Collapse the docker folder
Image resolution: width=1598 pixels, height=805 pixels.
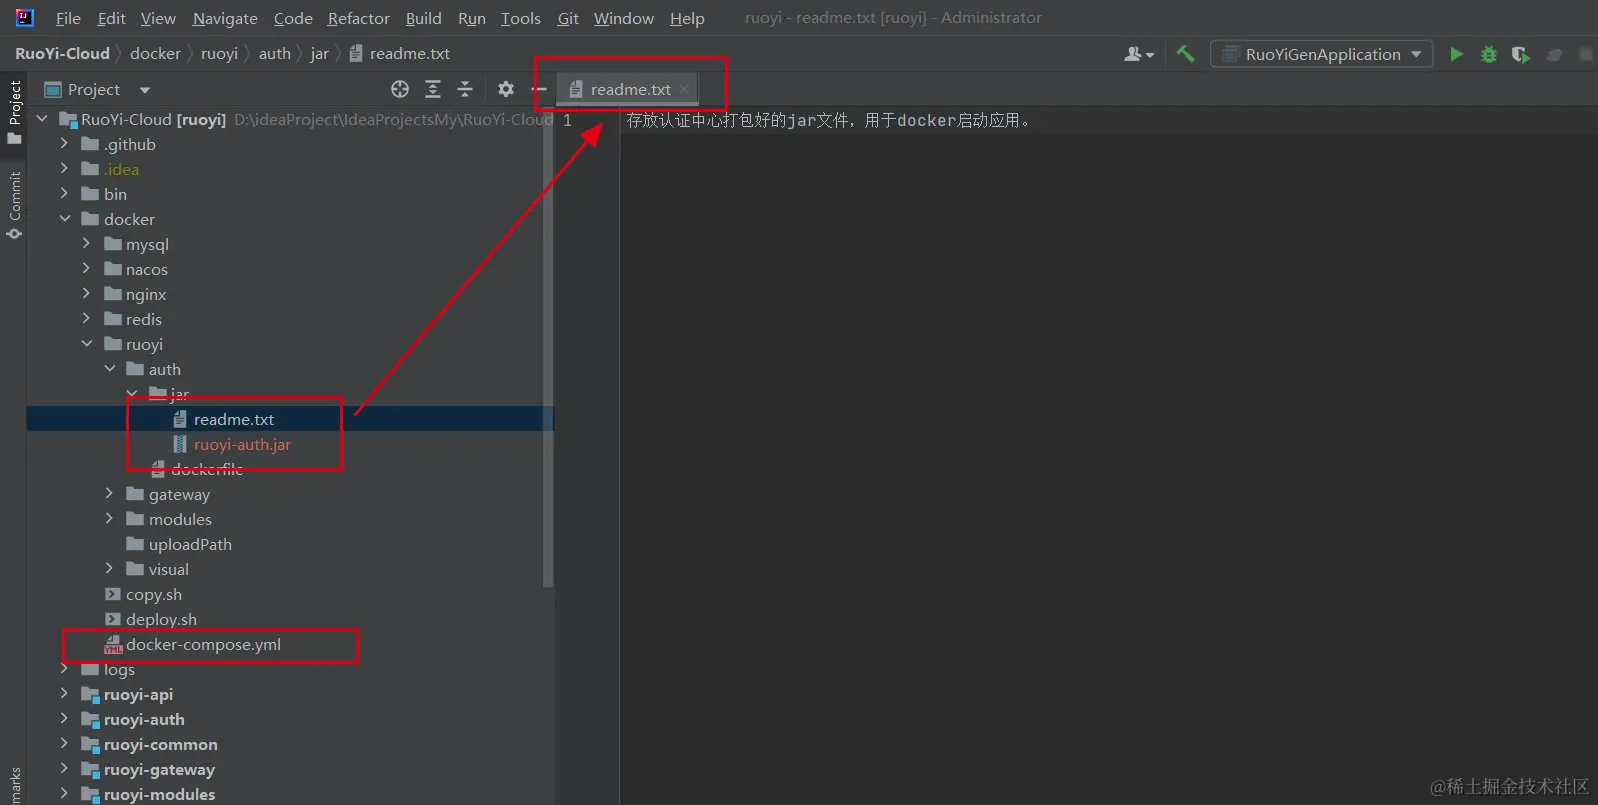[x=65, y=219]
